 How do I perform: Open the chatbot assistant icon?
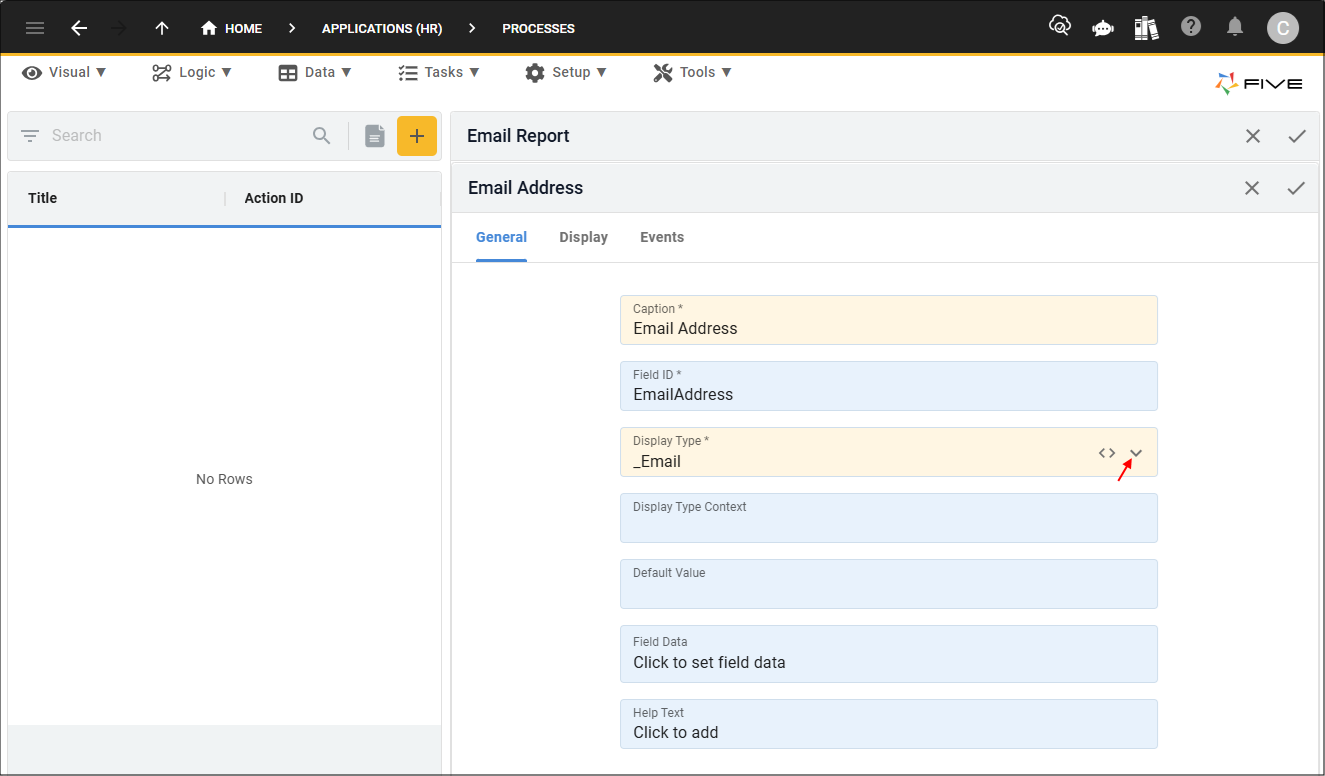[x=1103, y=28]
